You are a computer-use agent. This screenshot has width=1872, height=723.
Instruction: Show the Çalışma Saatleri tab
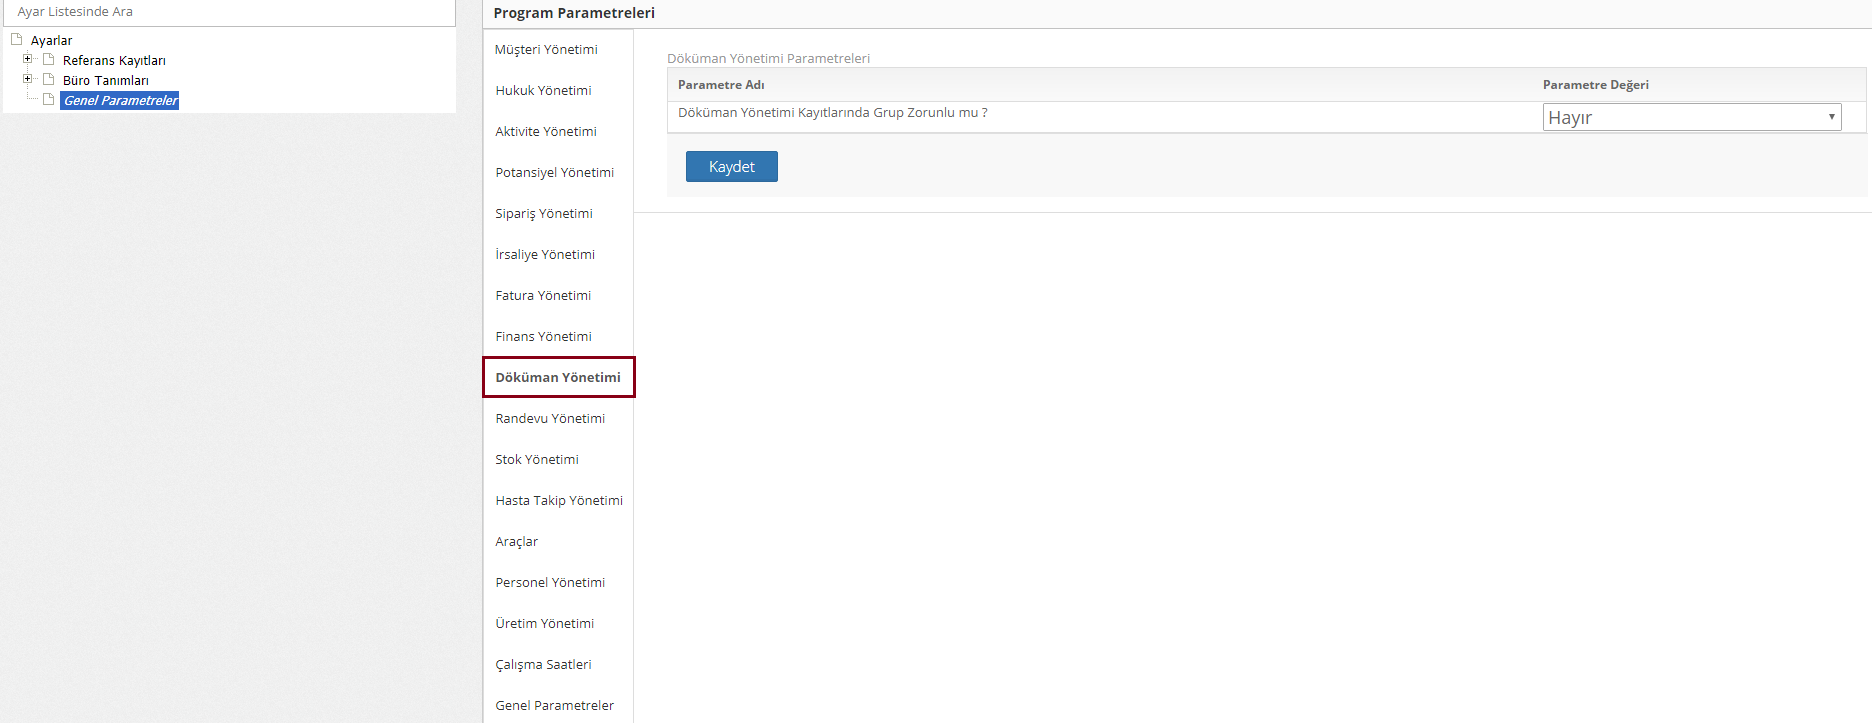tap(543, 665)
